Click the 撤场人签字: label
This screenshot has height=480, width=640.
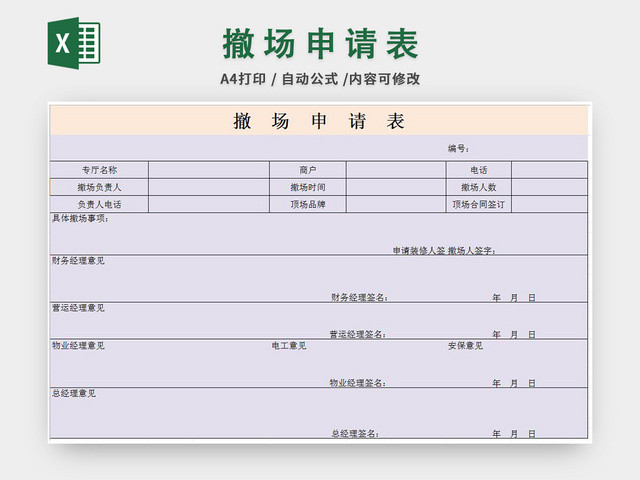(471, 251)
